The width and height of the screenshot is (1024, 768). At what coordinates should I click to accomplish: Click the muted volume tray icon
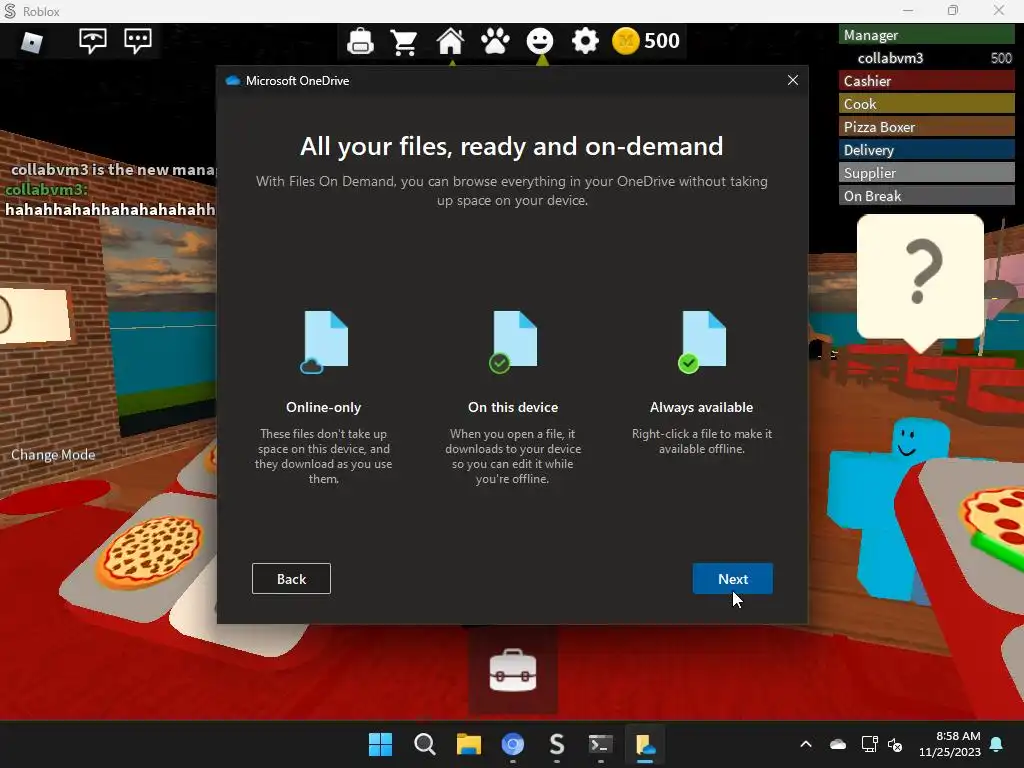pyautogui.click(x=895, y=744)
